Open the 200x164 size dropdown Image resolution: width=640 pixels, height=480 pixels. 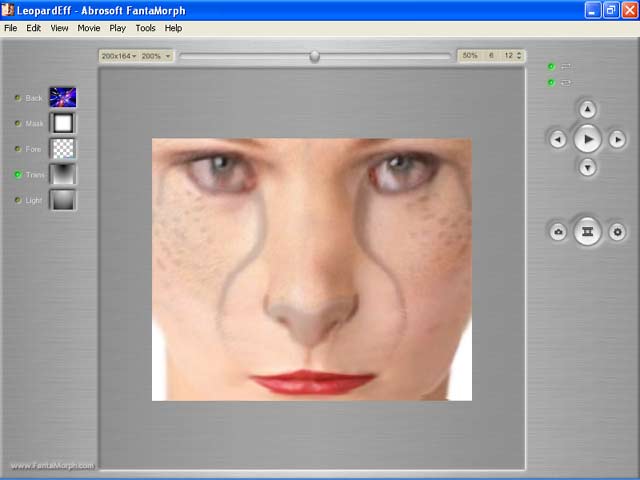click(x=119, y=56)
